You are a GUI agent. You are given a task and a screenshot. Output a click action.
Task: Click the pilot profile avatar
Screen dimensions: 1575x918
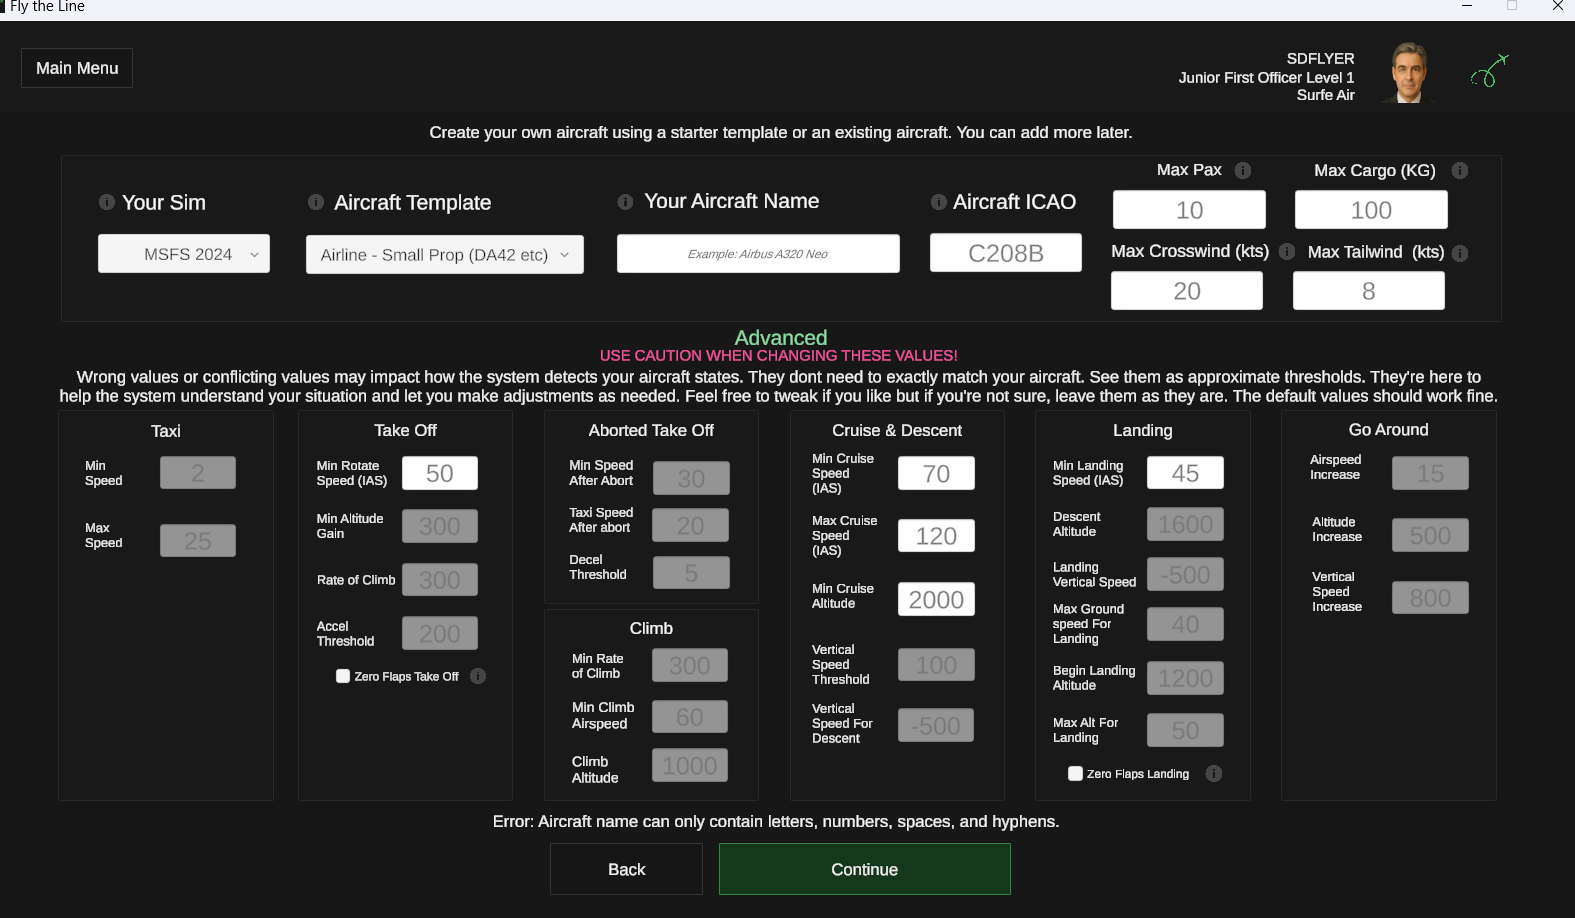(1409, 73)
